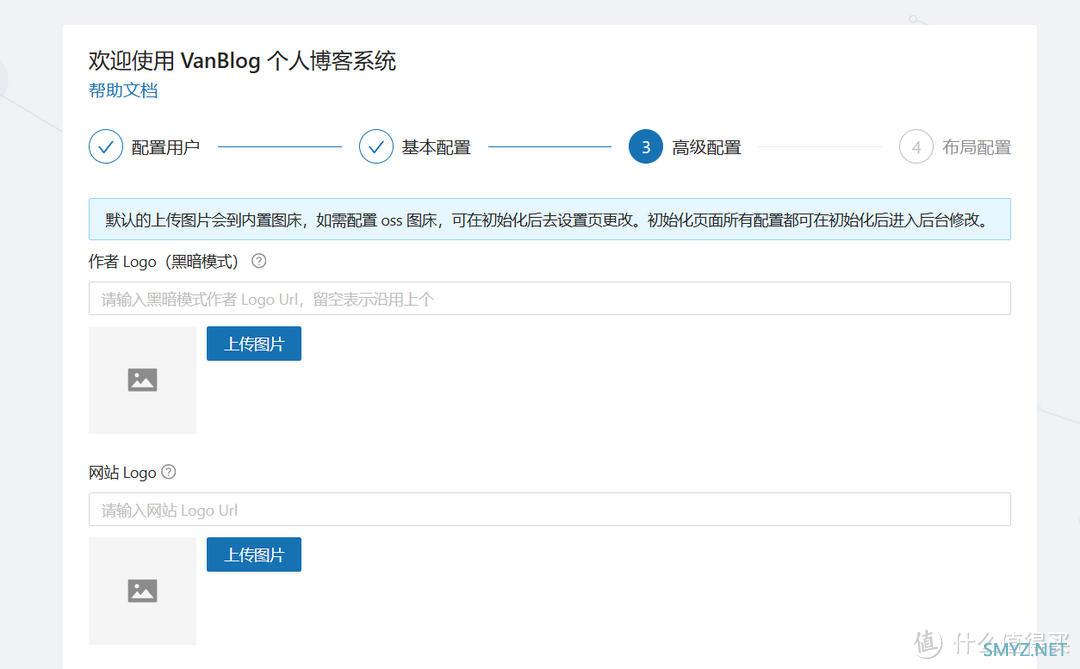Viewport: 1080px width, 669px height.
Task: Show help tooltip for 作者 Logo（黑暗模式）
Action: pos(259,261)
